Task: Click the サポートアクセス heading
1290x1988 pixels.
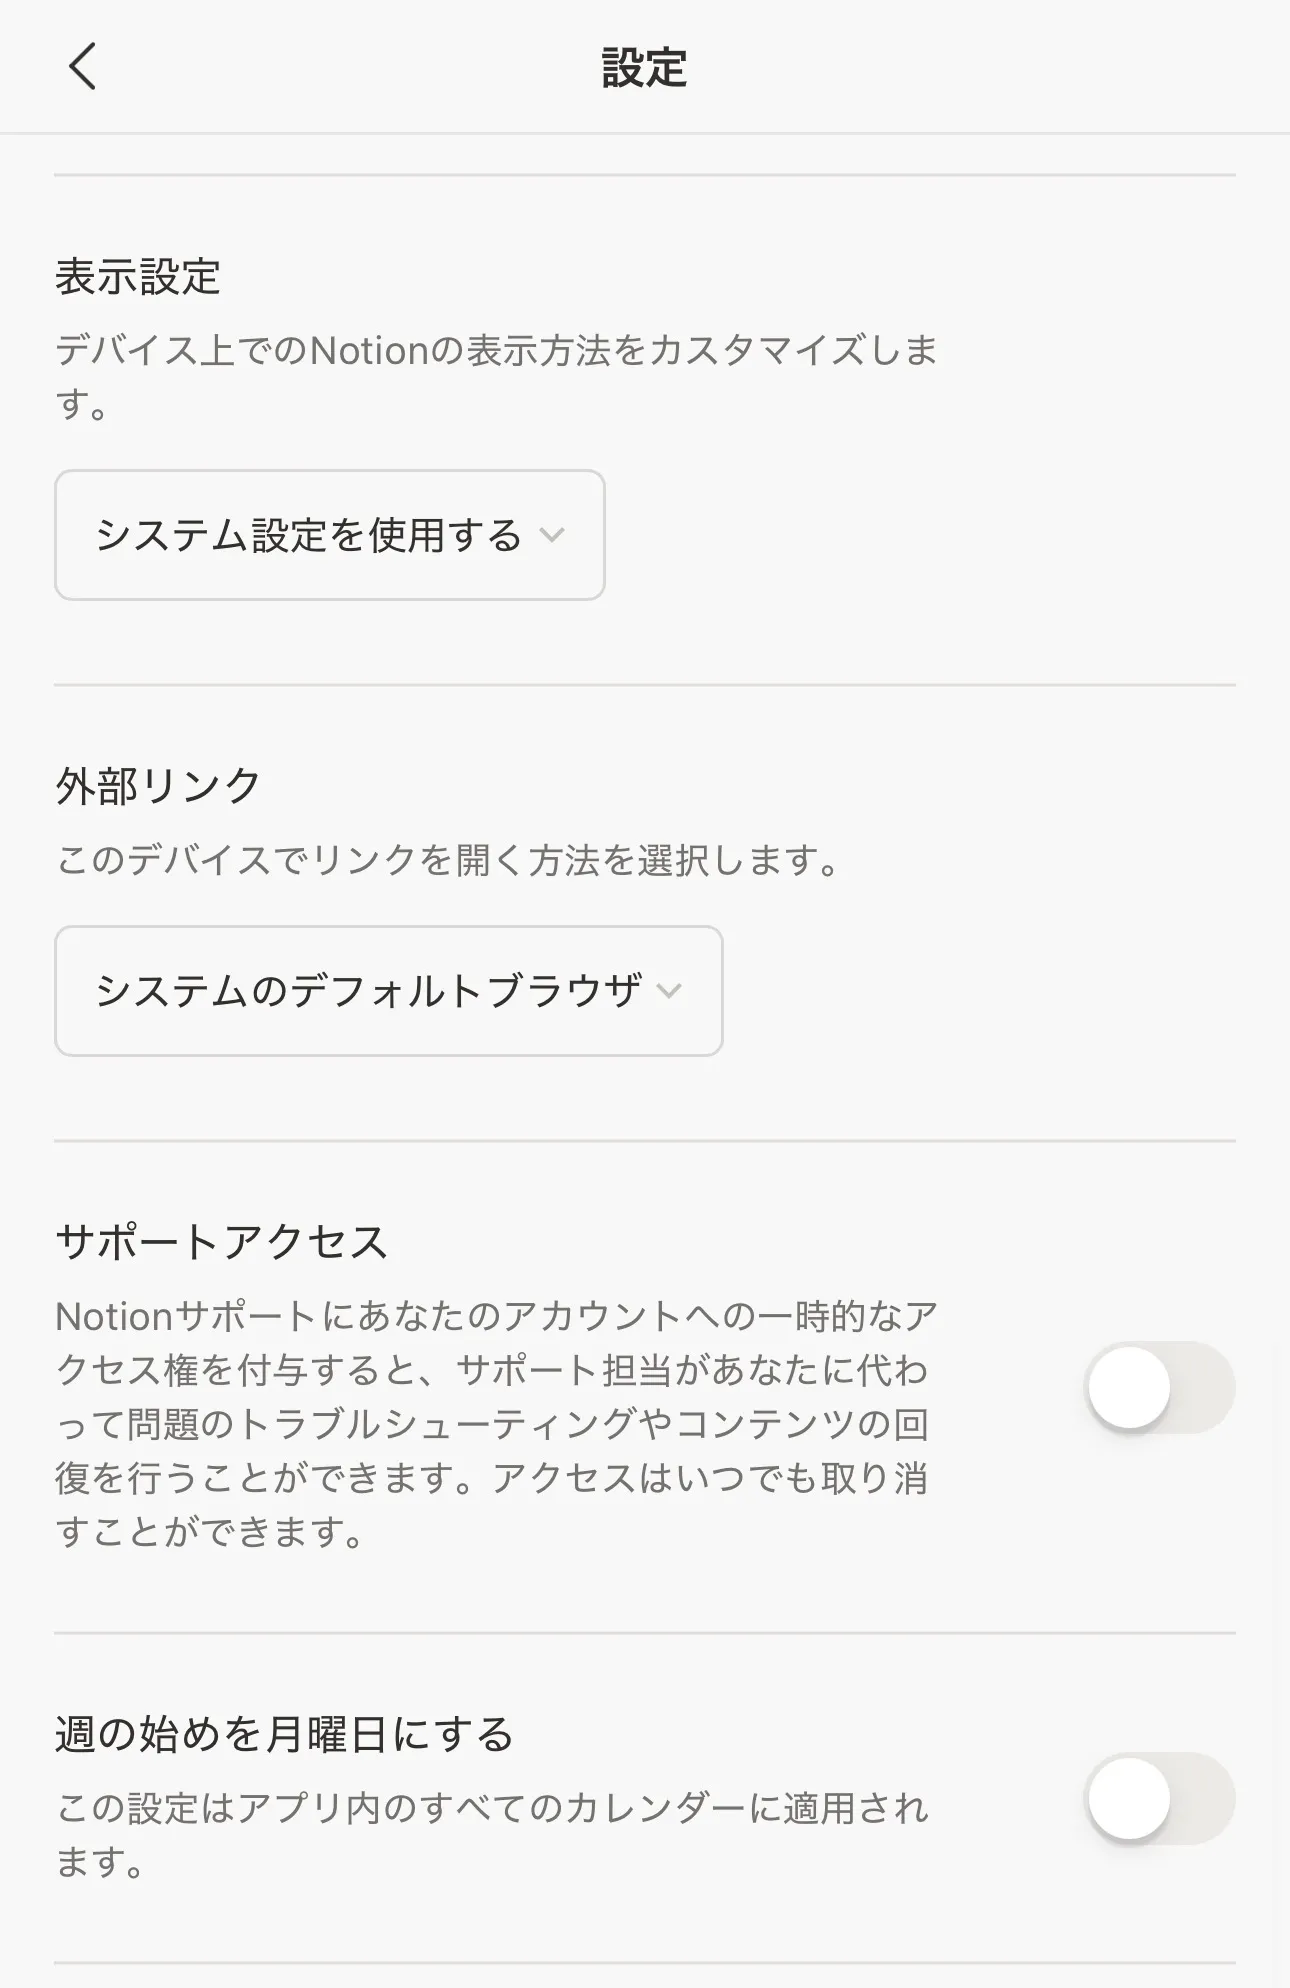Action: (221, 1242)
